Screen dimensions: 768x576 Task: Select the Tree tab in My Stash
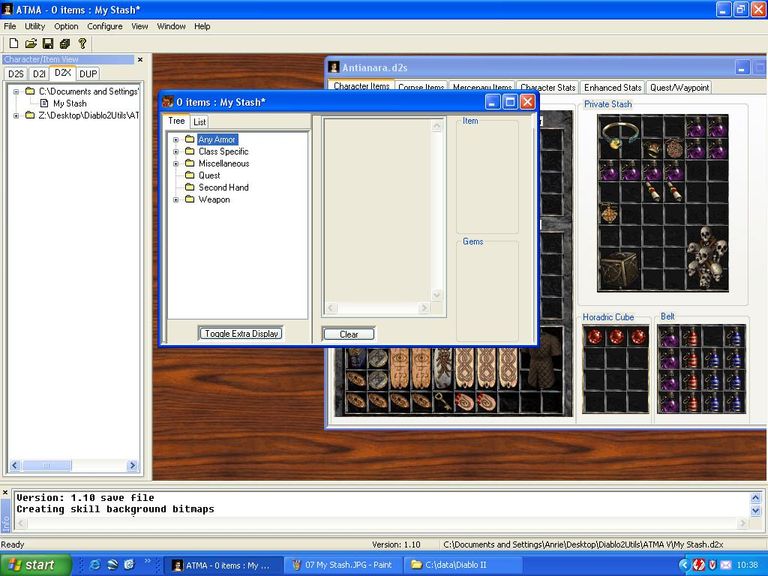176,120
